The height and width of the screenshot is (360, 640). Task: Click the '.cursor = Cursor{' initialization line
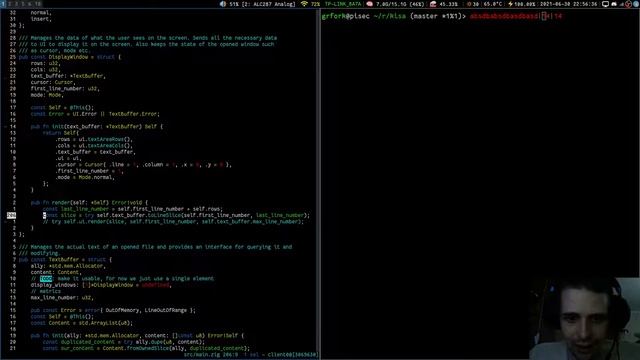[144, 164]
